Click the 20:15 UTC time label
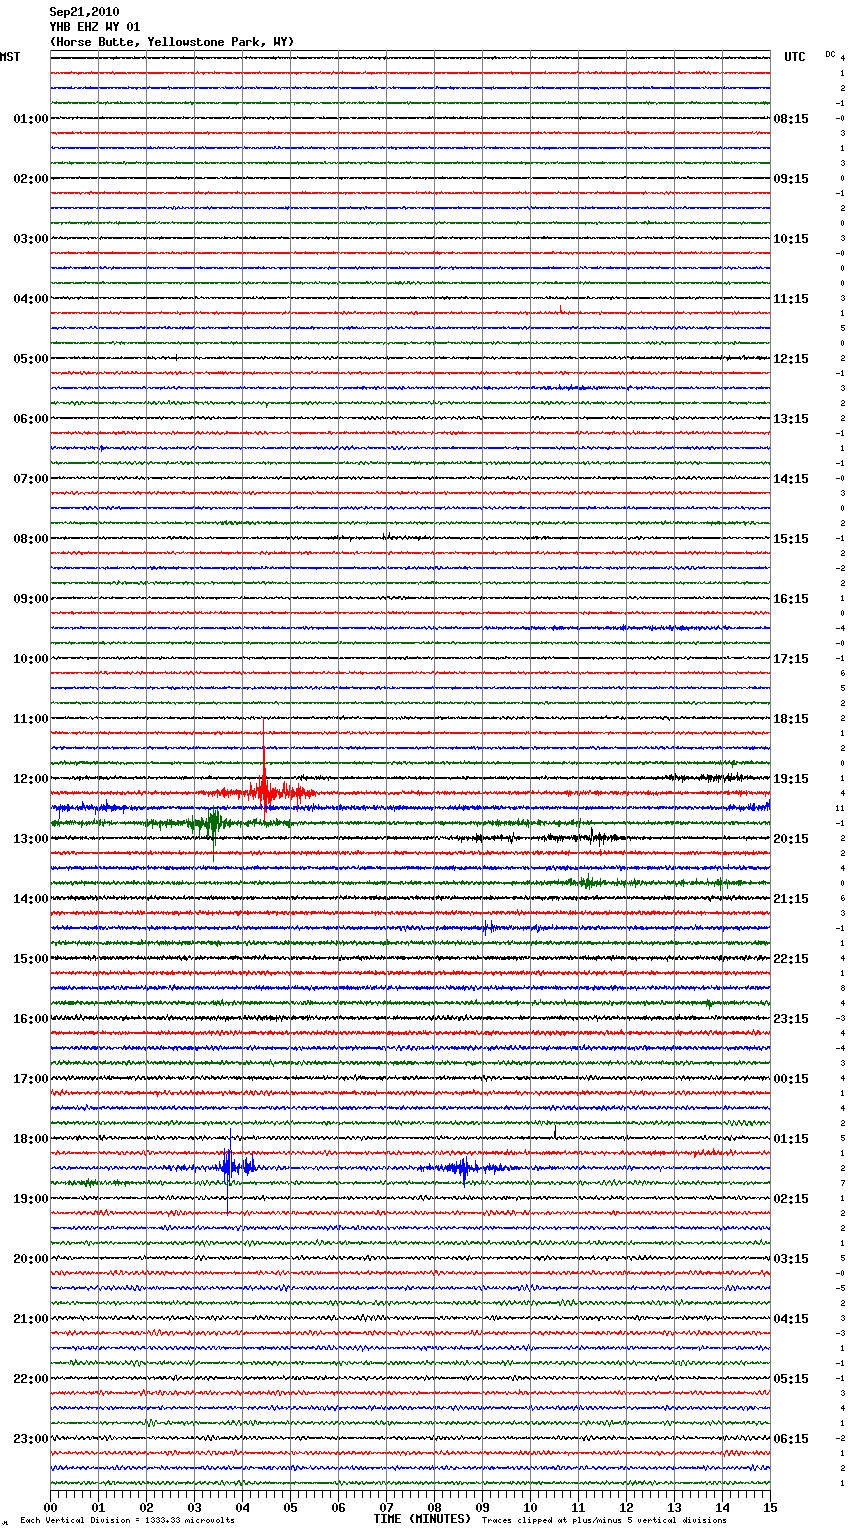This screenshot has height=1534, width=850. click(x=791, y=839)
